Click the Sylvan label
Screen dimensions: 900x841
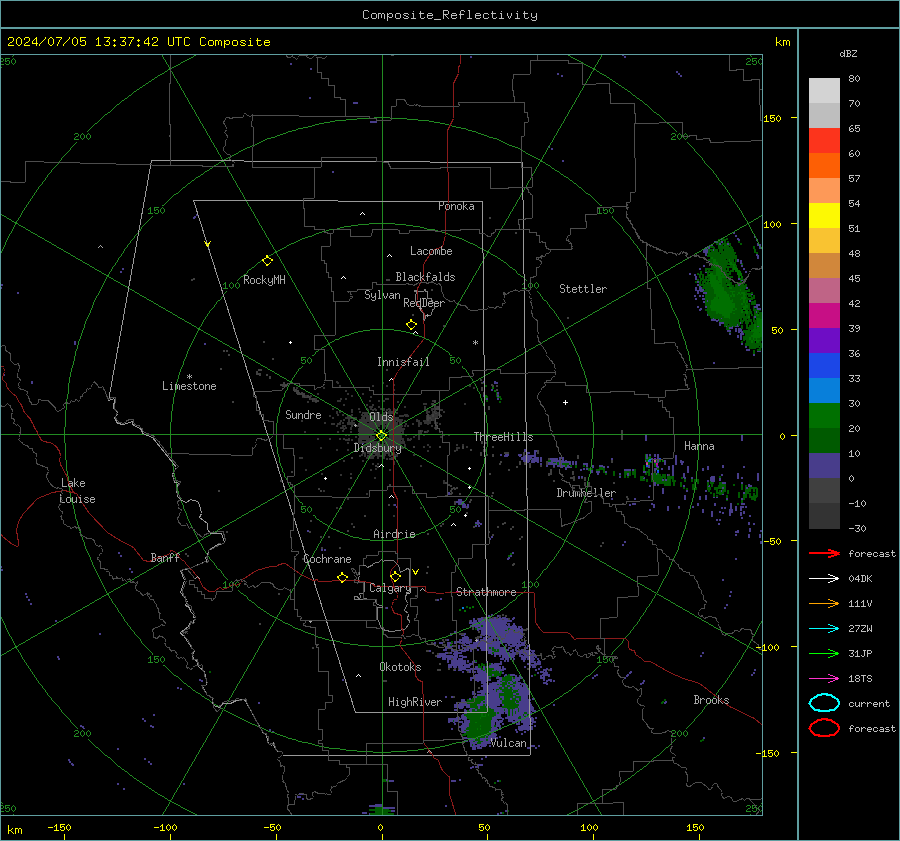pos(382,295)
